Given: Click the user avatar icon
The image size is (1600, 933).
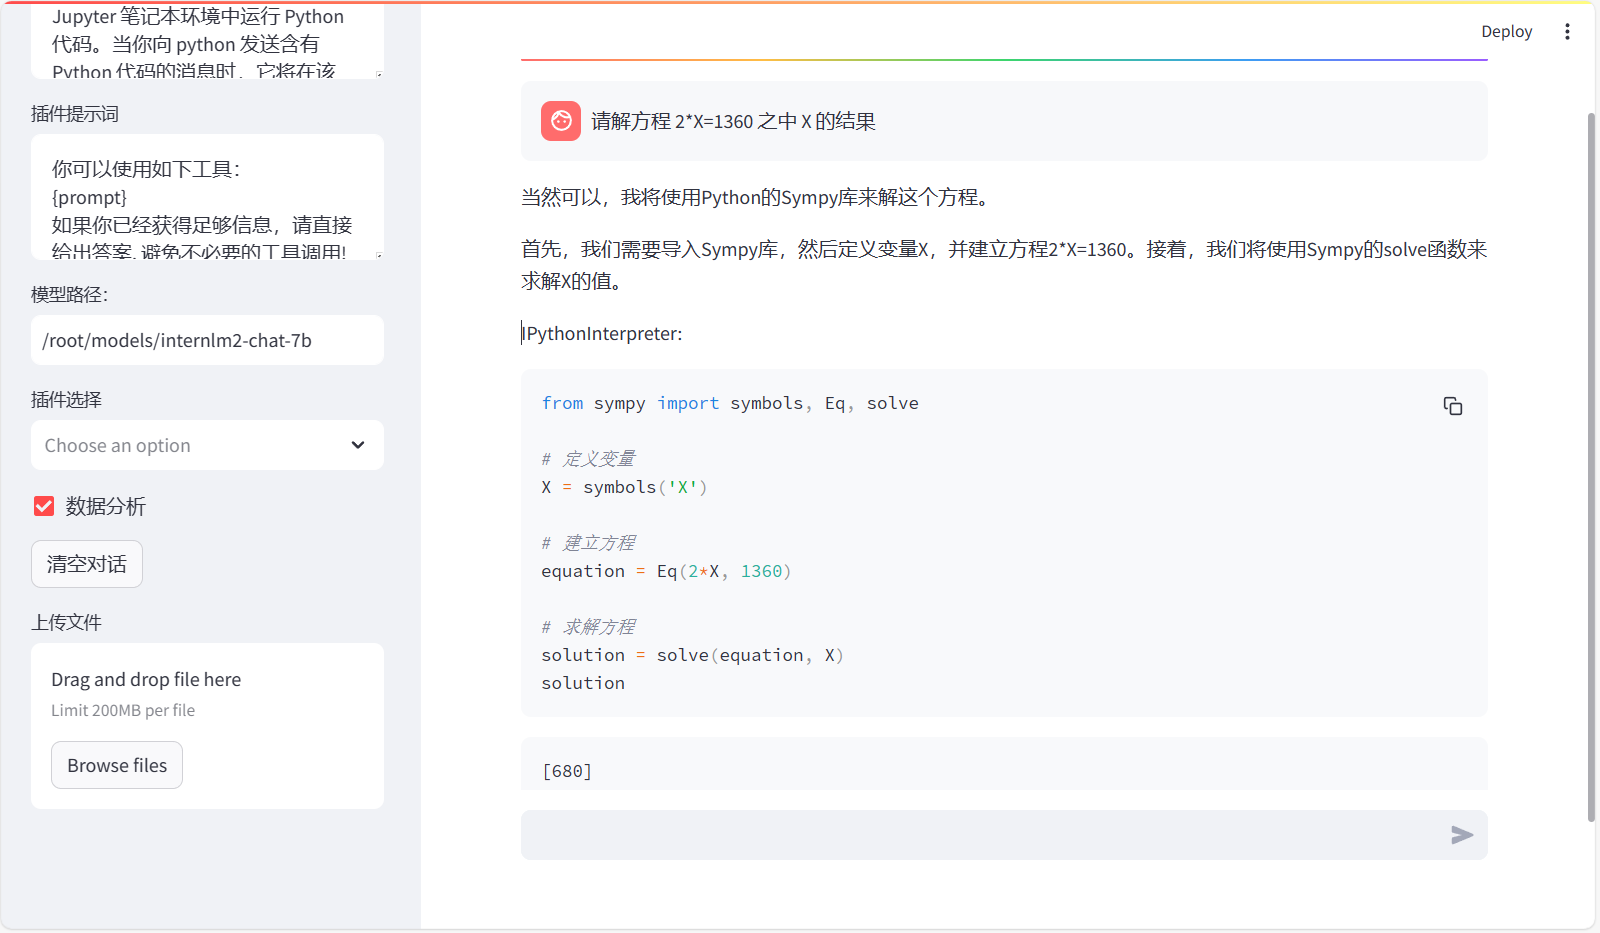Looking at the screenshot, I should [x=561, y=121].
